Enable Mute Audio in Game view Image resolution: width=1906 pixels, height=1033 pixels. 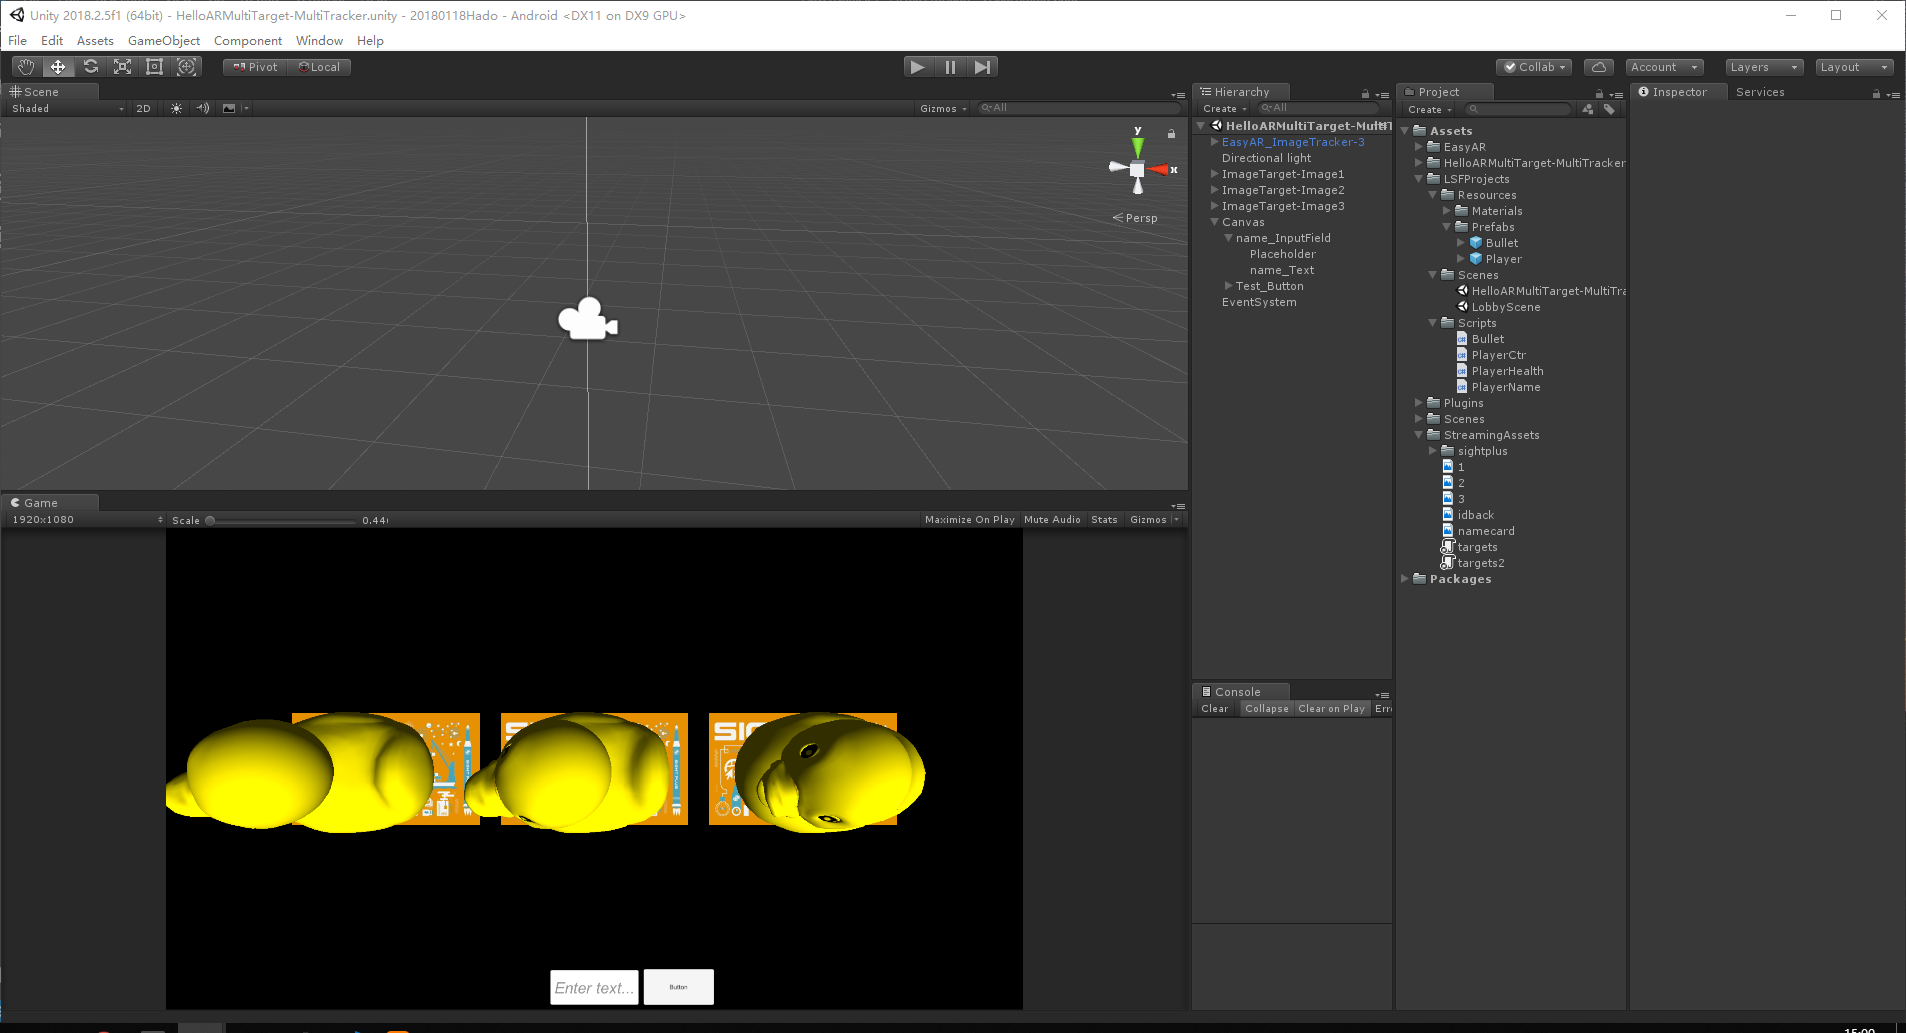point(1052,519)
